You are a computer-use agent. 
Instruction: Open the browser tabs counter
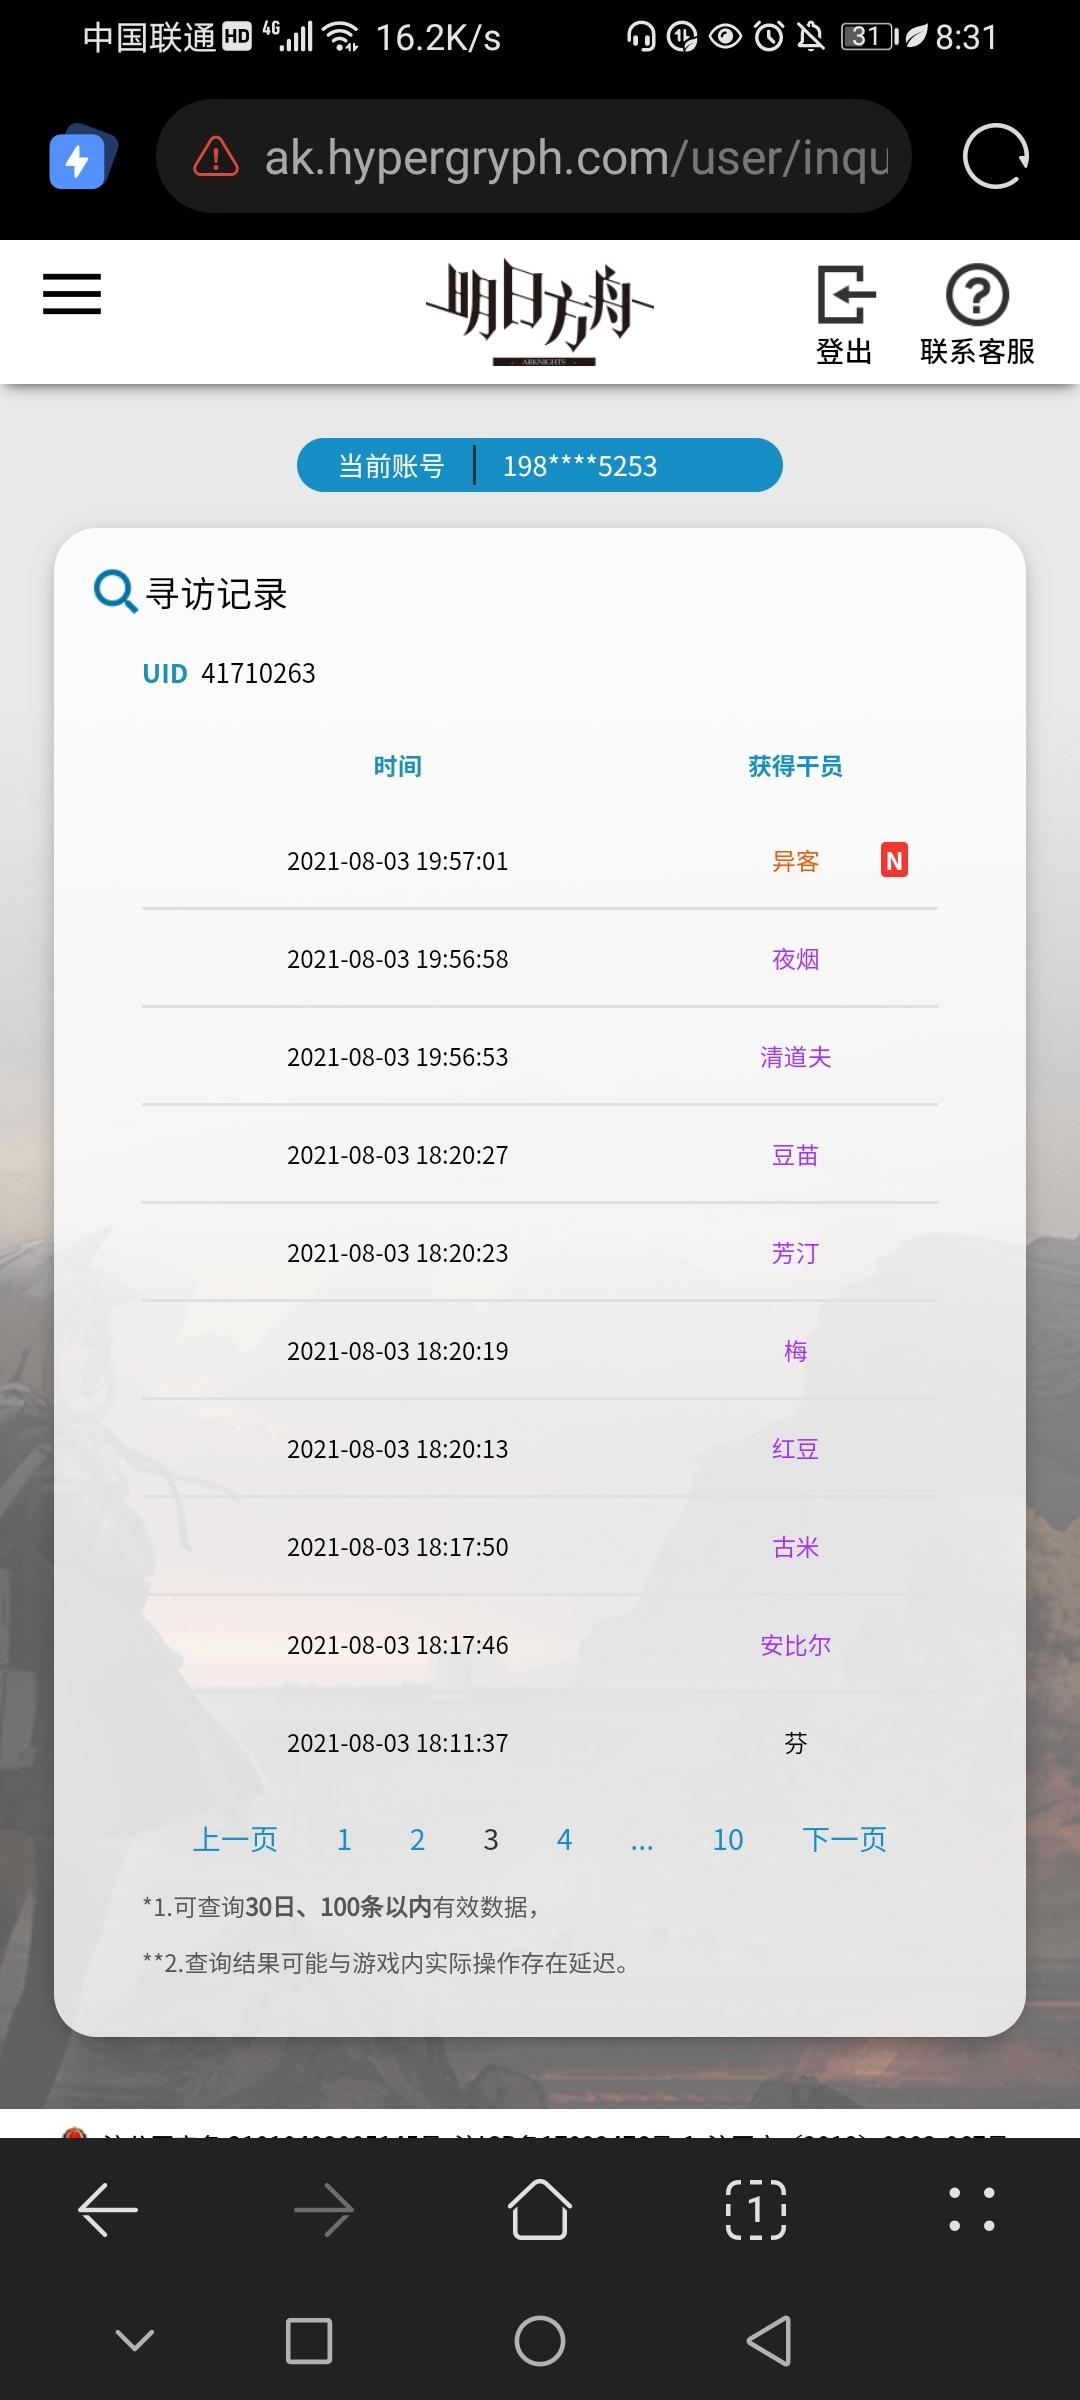click(x=756, y=2209)
